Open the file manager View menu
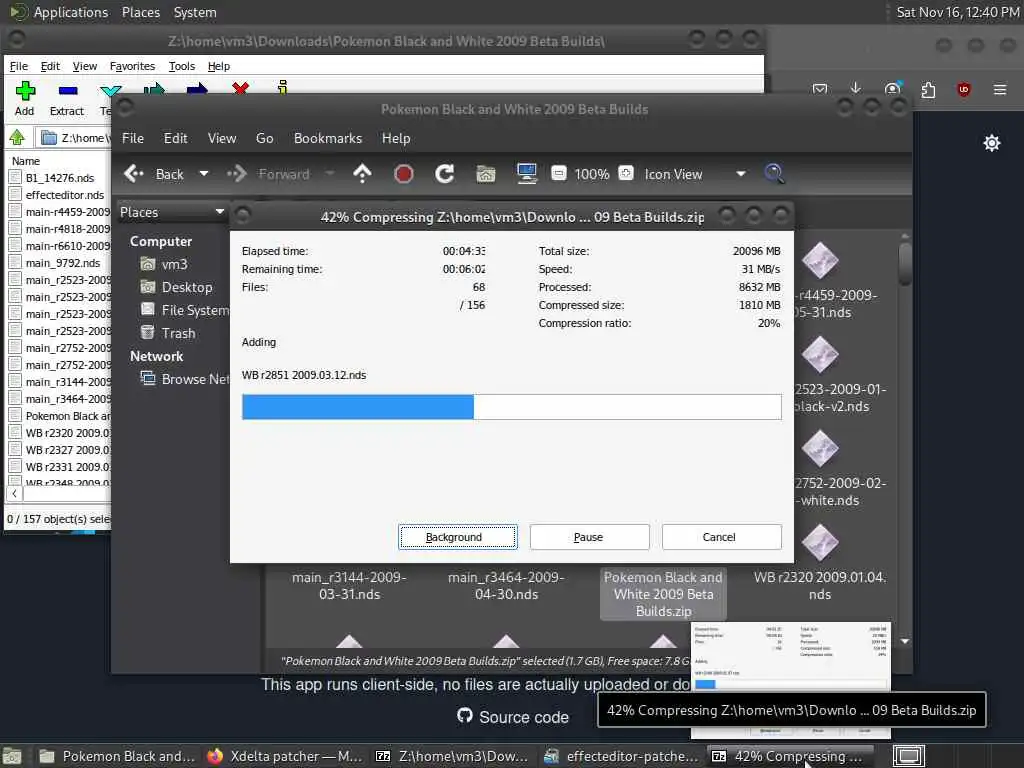1024x768 pixels. [x=221, y=138]
